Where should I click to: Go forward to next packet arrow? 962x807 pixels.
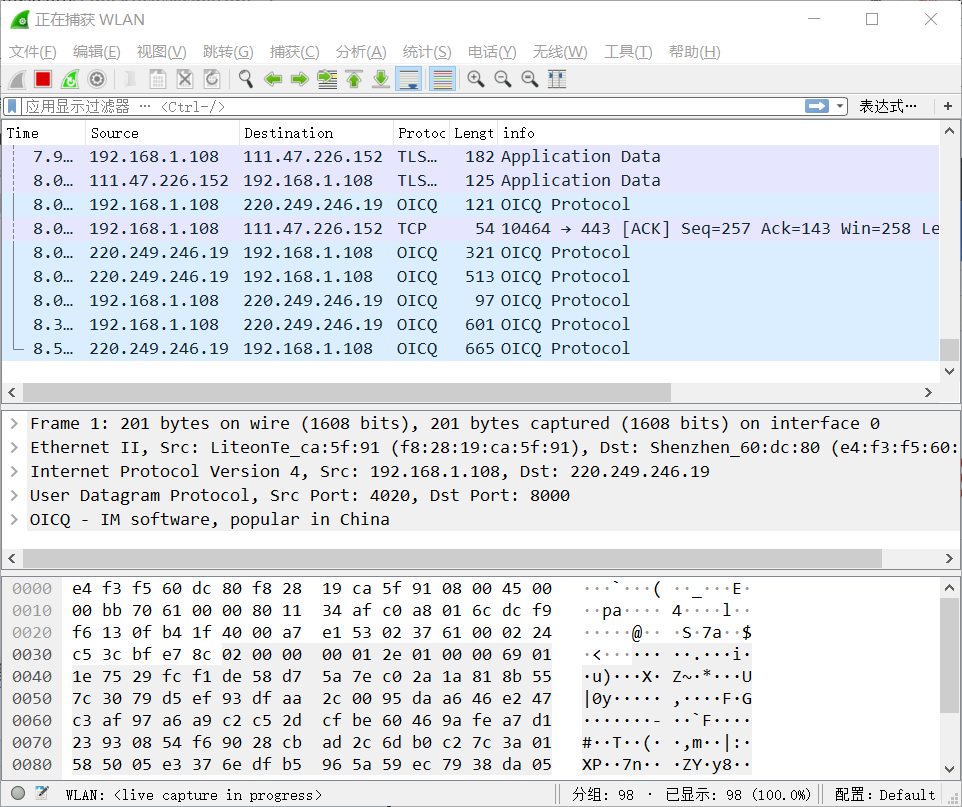point(300,79)
